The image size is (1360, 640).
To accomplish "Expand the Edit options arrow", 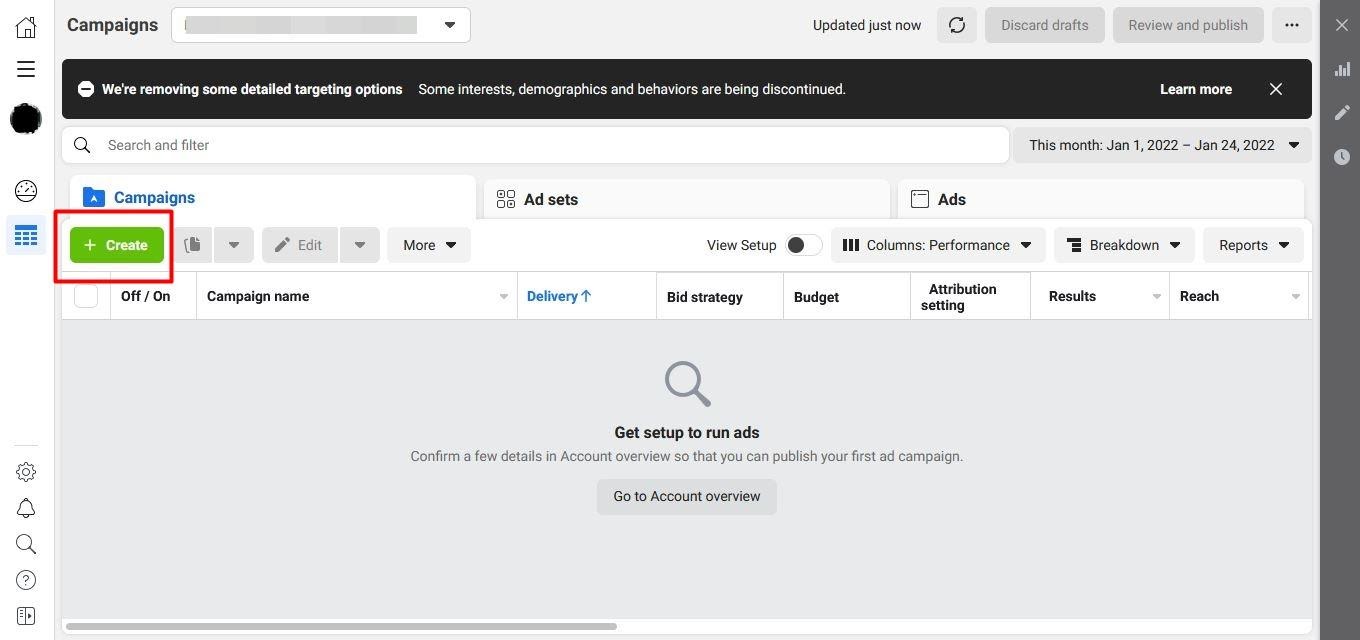I will (x=360, y=245).
